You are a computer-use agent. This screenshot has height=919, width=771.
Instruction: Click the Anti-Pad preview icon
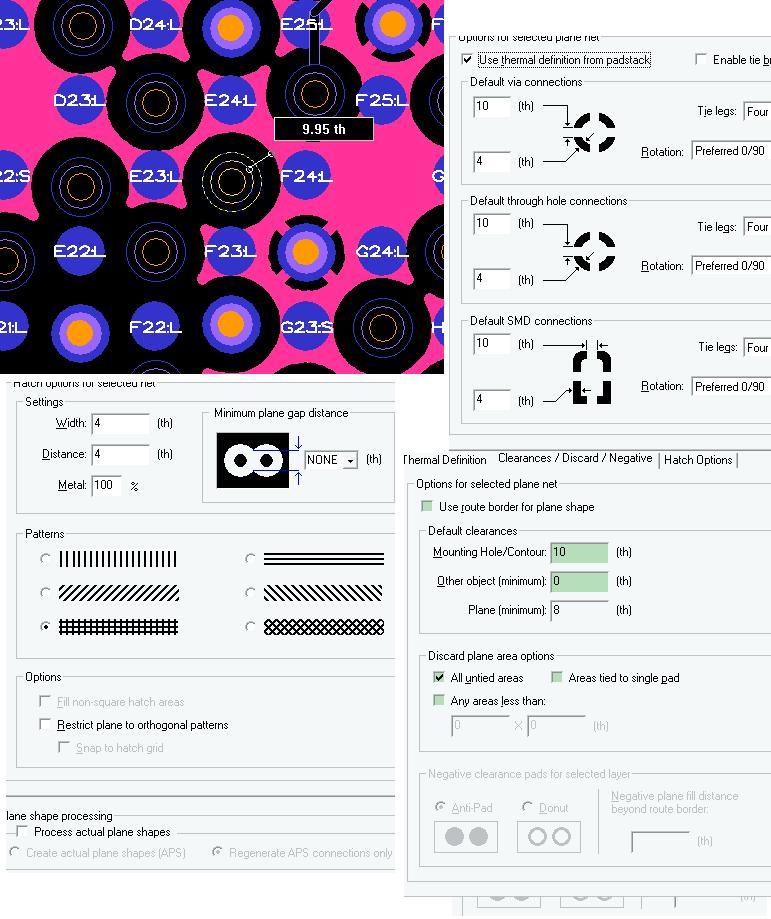(x=466, y=836)
